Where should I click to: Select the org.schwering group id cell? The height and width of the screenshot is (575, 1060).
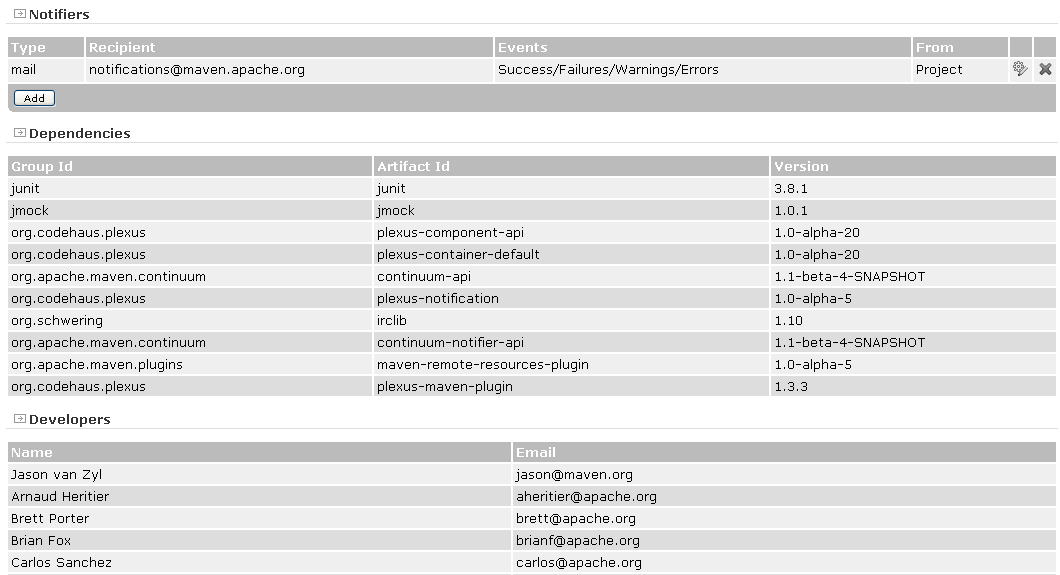(57, 321)
